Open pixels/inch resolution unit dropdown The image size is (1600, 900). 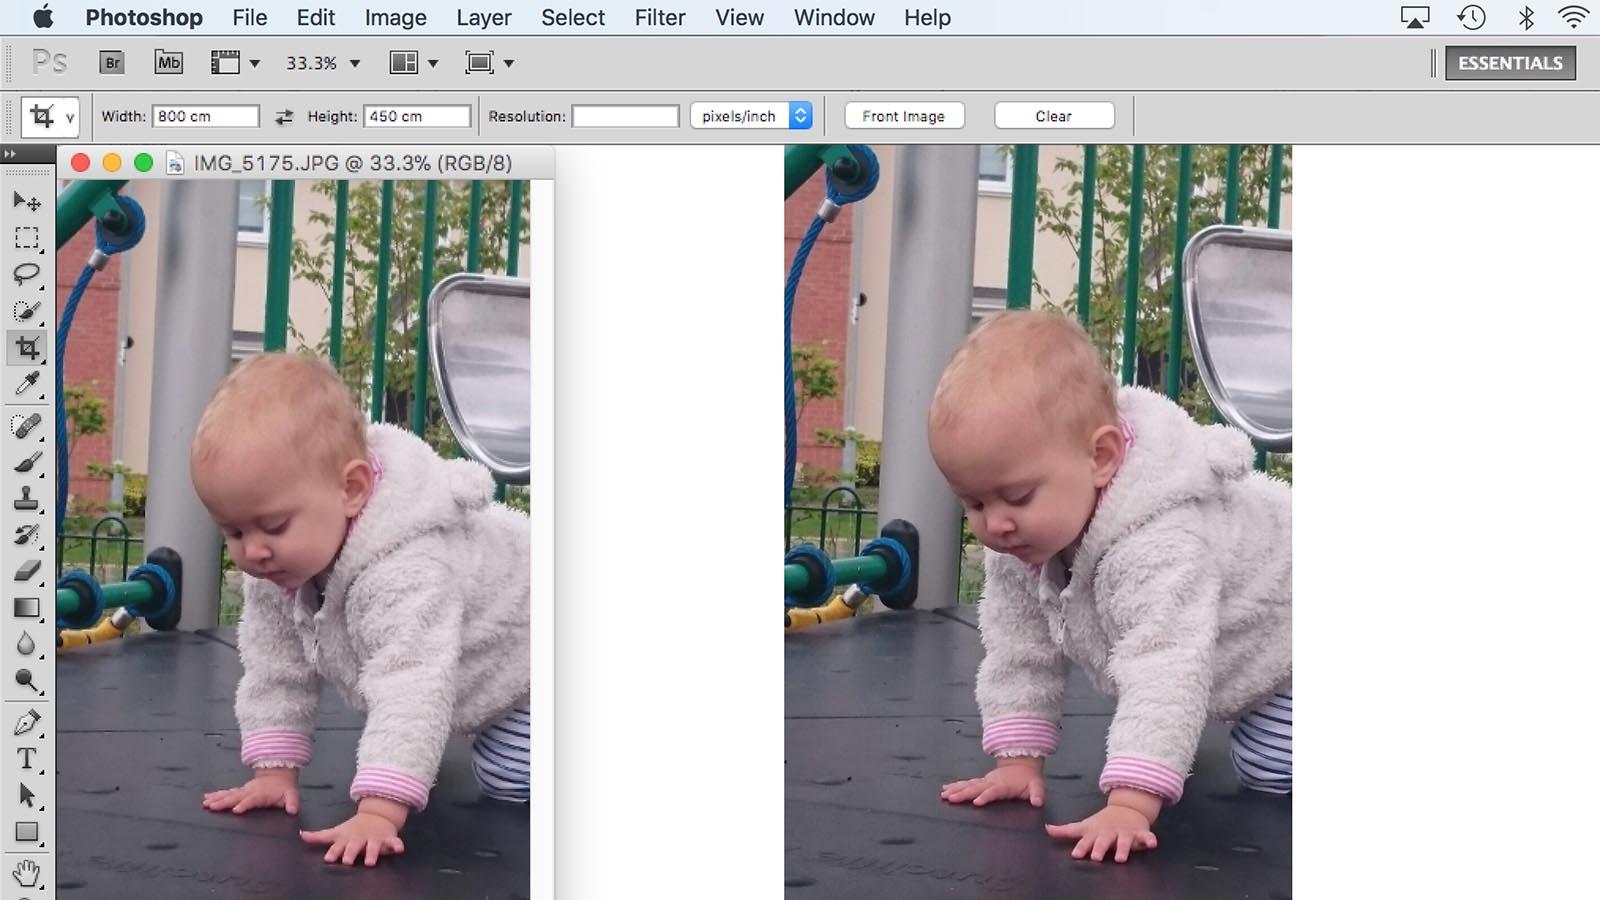(x=750, y=116)
